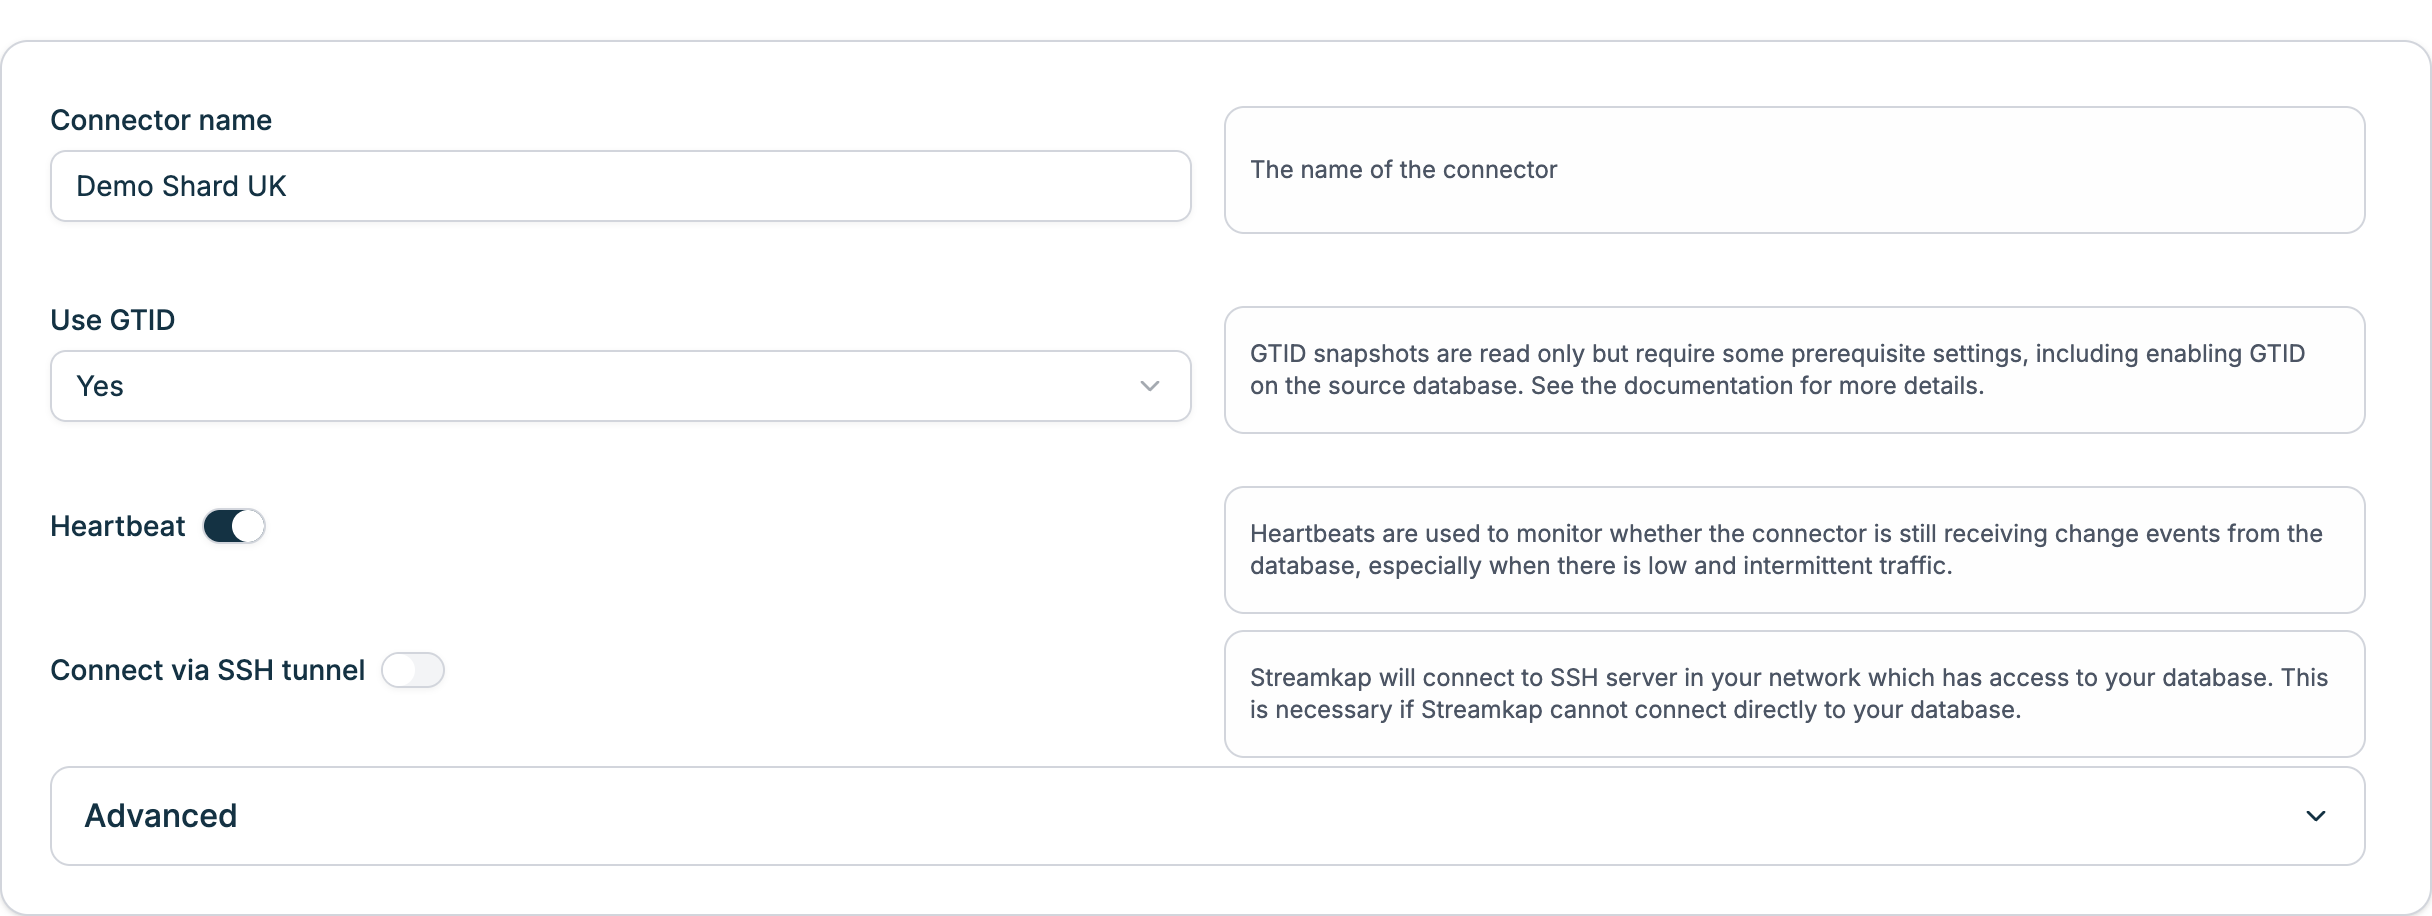Viewport: 2432px width, 916px height.
Task: Open the Use GTID dropdown
Action: pyautogui.click(x=620, y=386)
